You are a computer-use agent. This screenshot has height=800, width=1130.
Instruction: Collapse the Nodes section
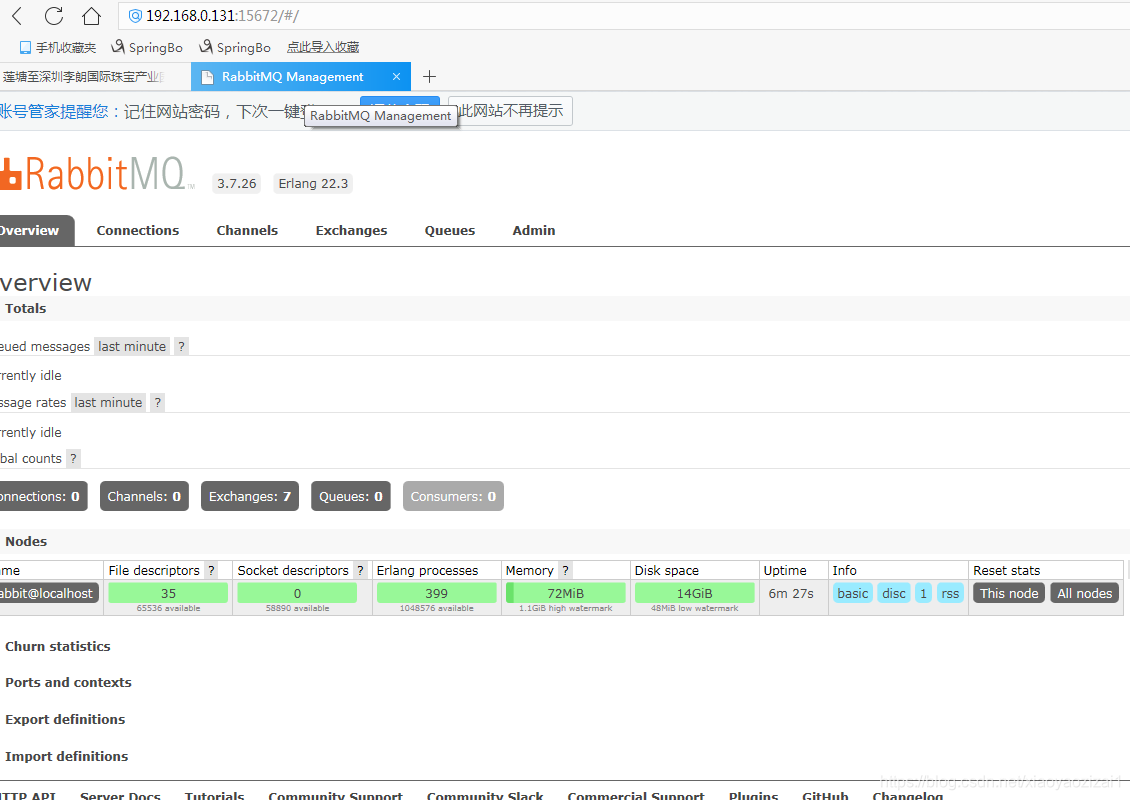click(x=26, y=542)
